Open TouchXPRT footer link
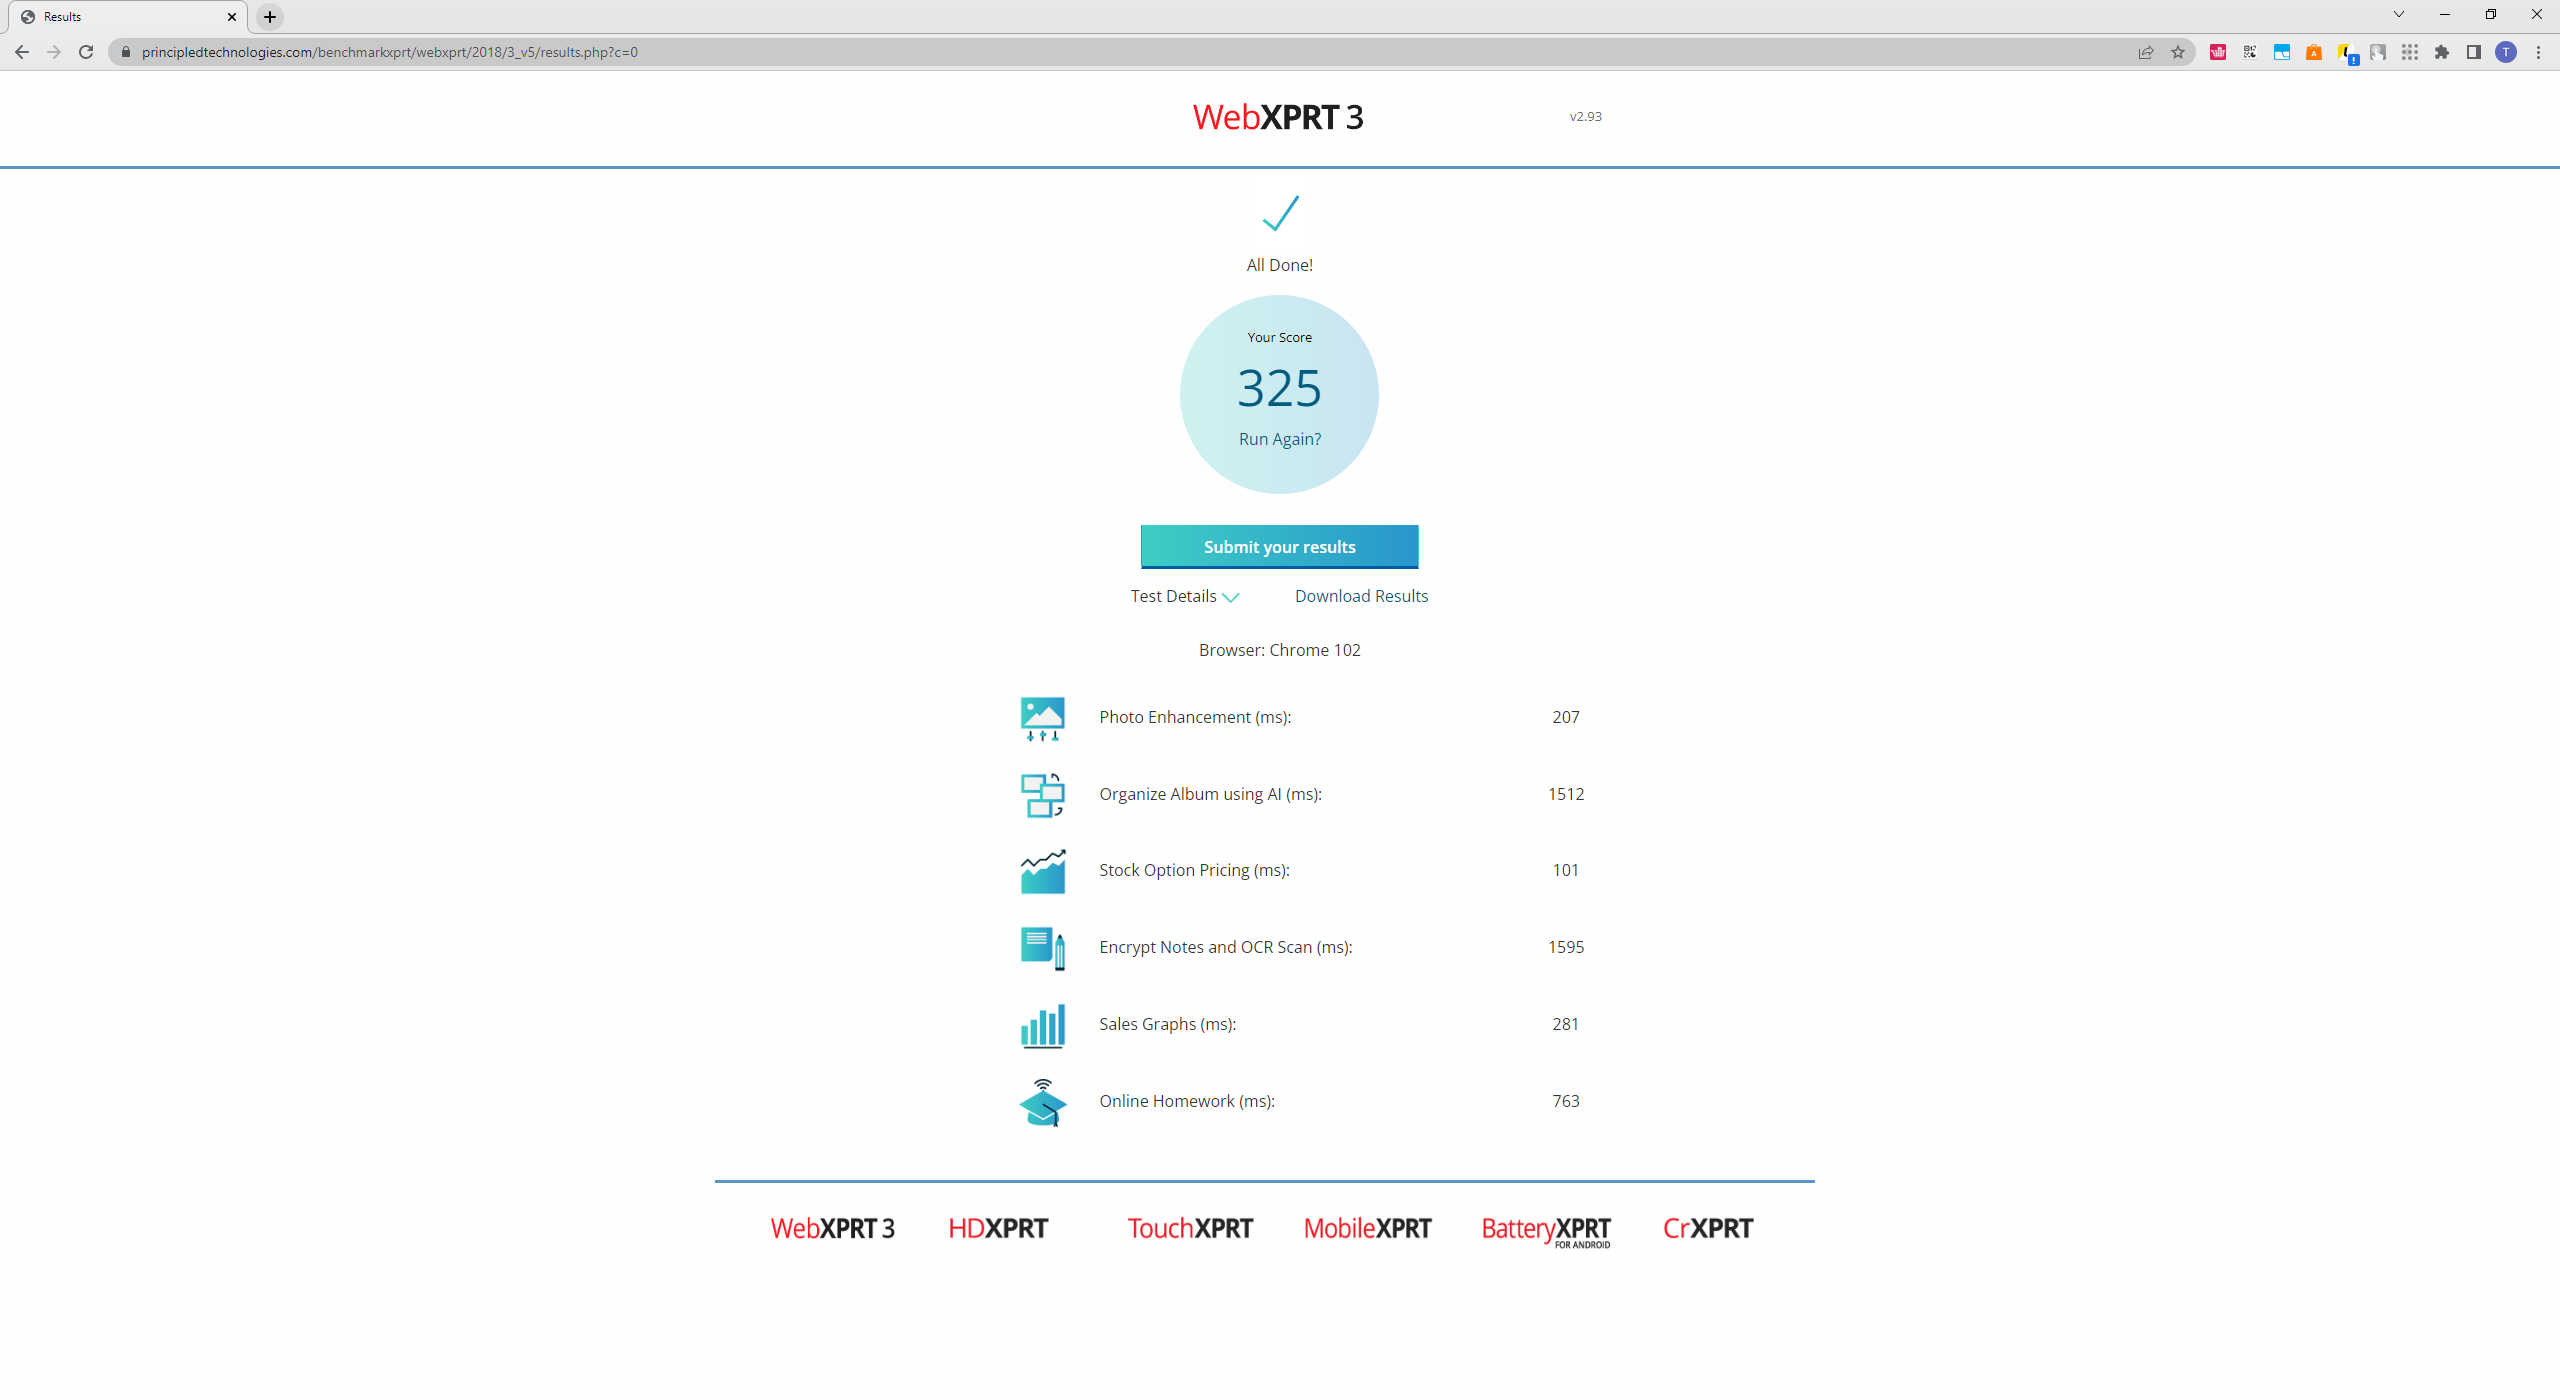The width and height of the screenshot is (2560, 1400). tap(1190, 1228)
